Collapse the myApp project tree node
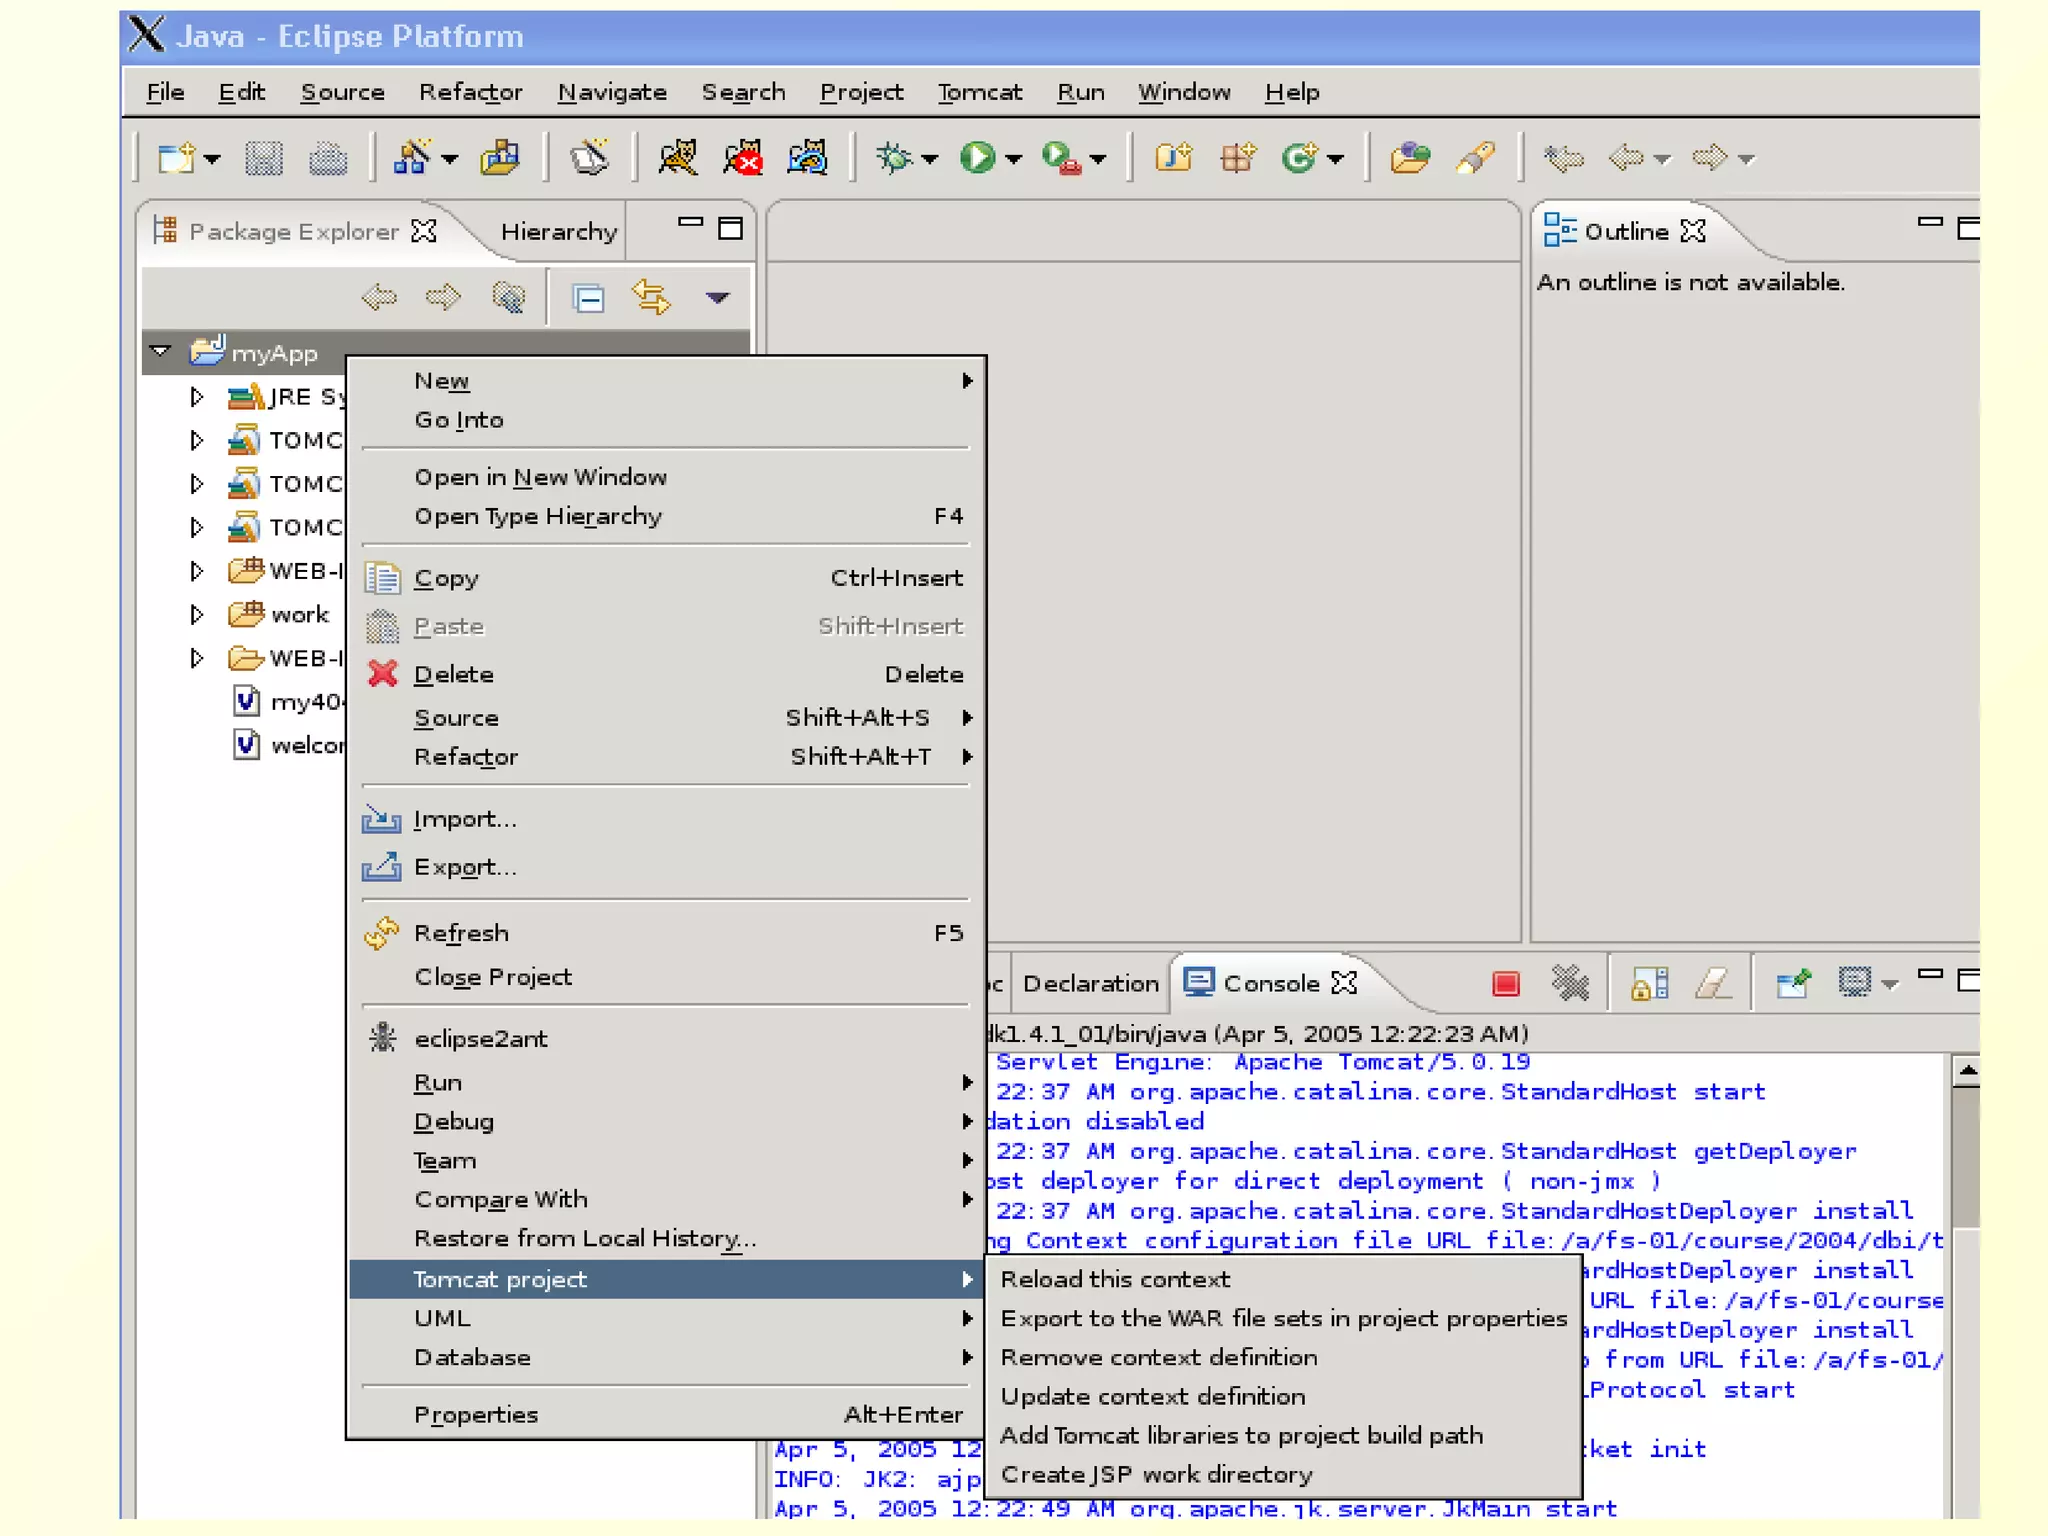Viewport: 2048px width, 1536px height. click(x=160, y=351)
